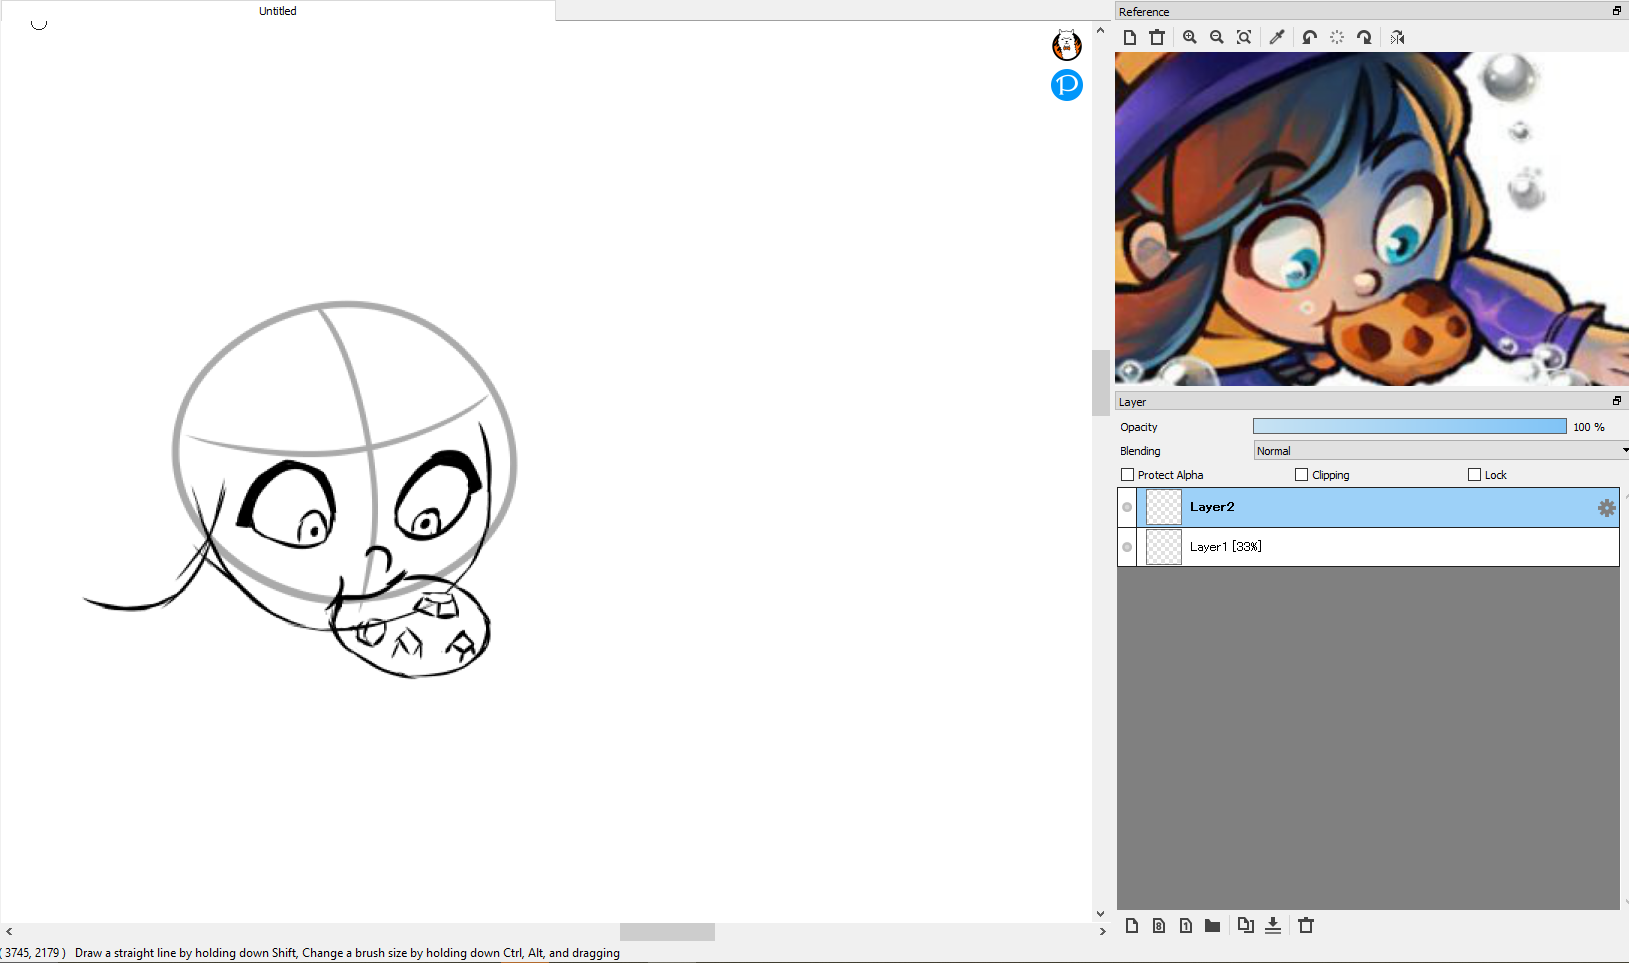Adjust the layer Opacity slider

click(1410, 427)
